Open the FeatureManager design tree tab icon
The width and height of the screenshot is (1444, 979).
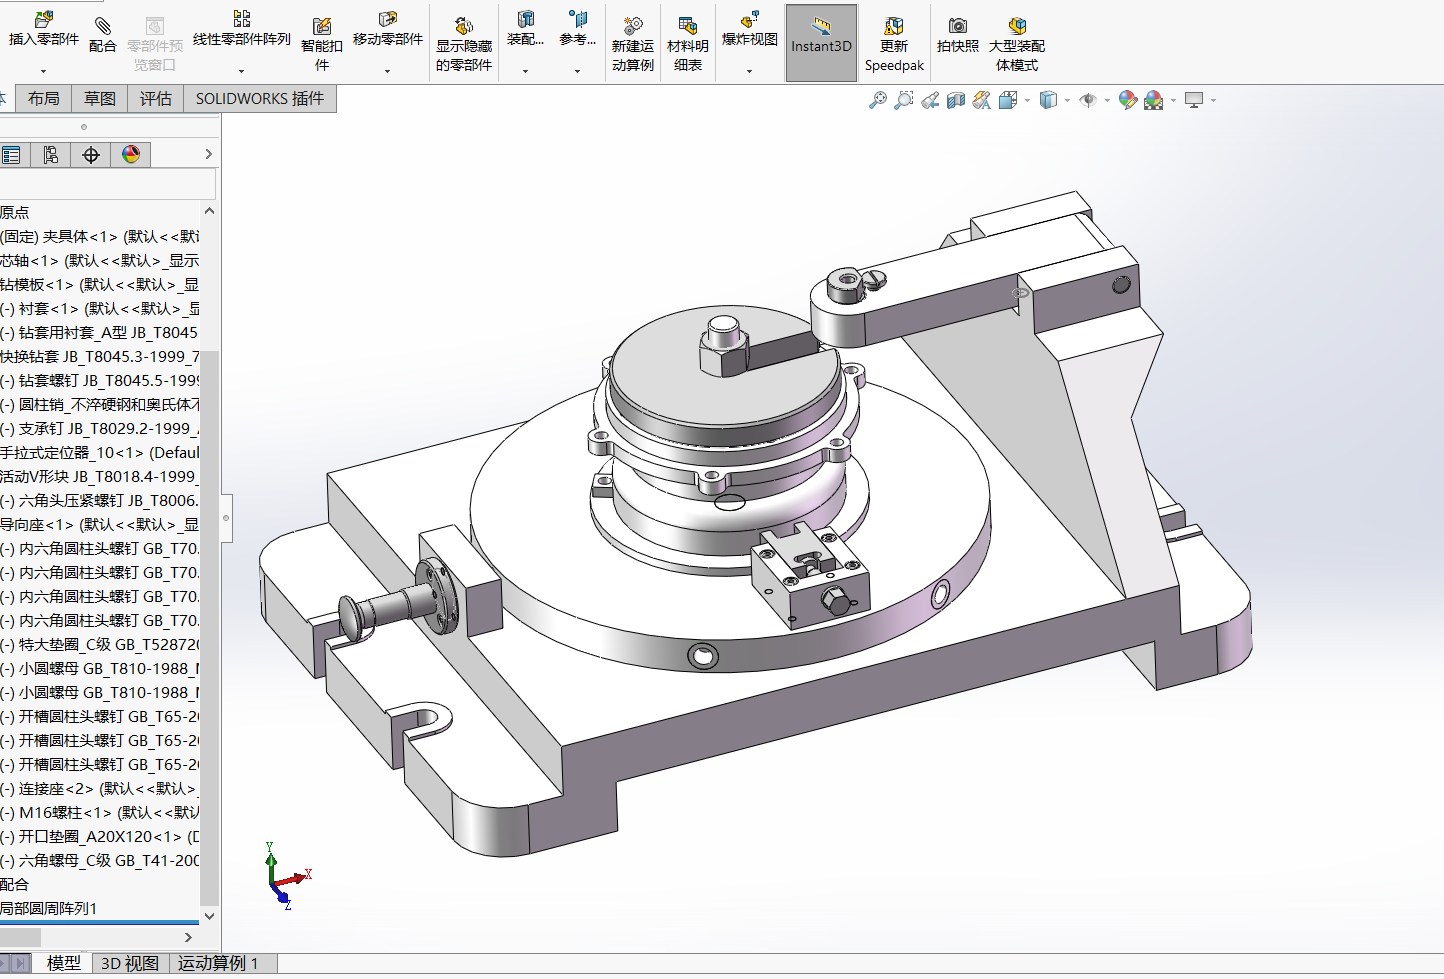click(11, 155)
